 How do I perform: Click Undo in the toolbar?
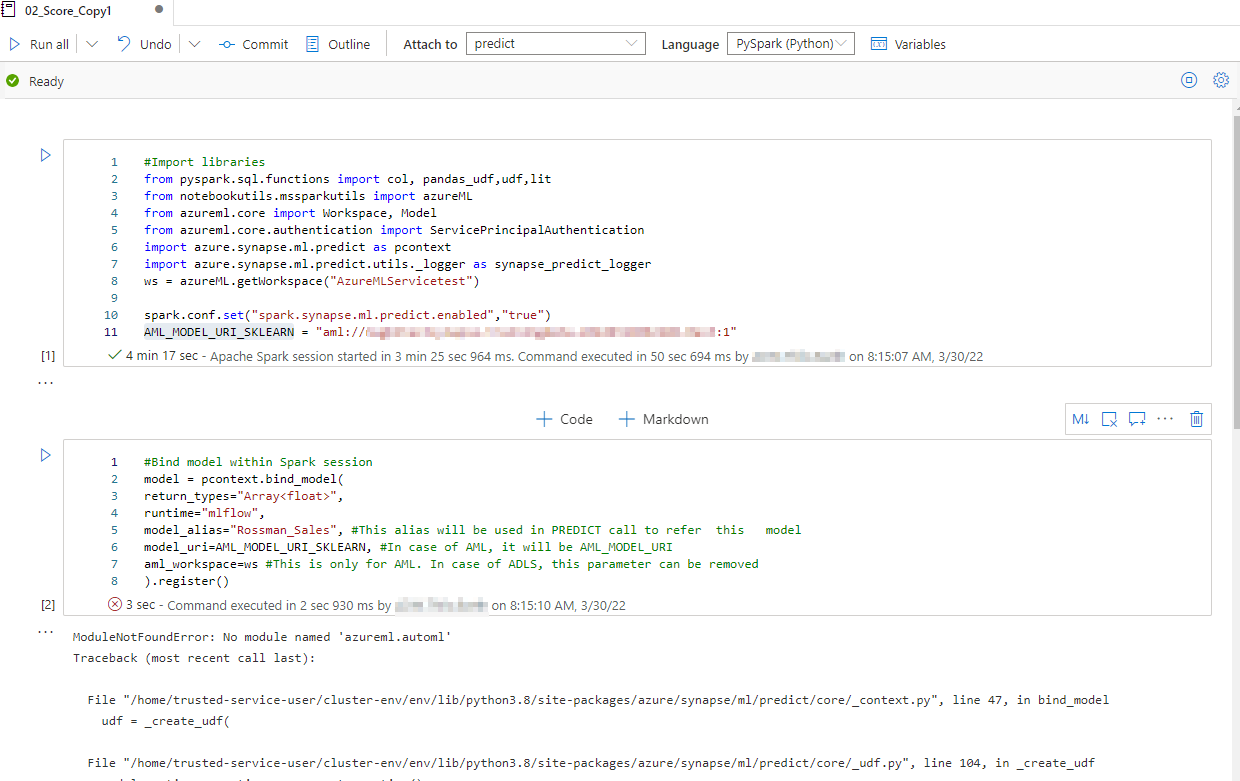[144, 44]
